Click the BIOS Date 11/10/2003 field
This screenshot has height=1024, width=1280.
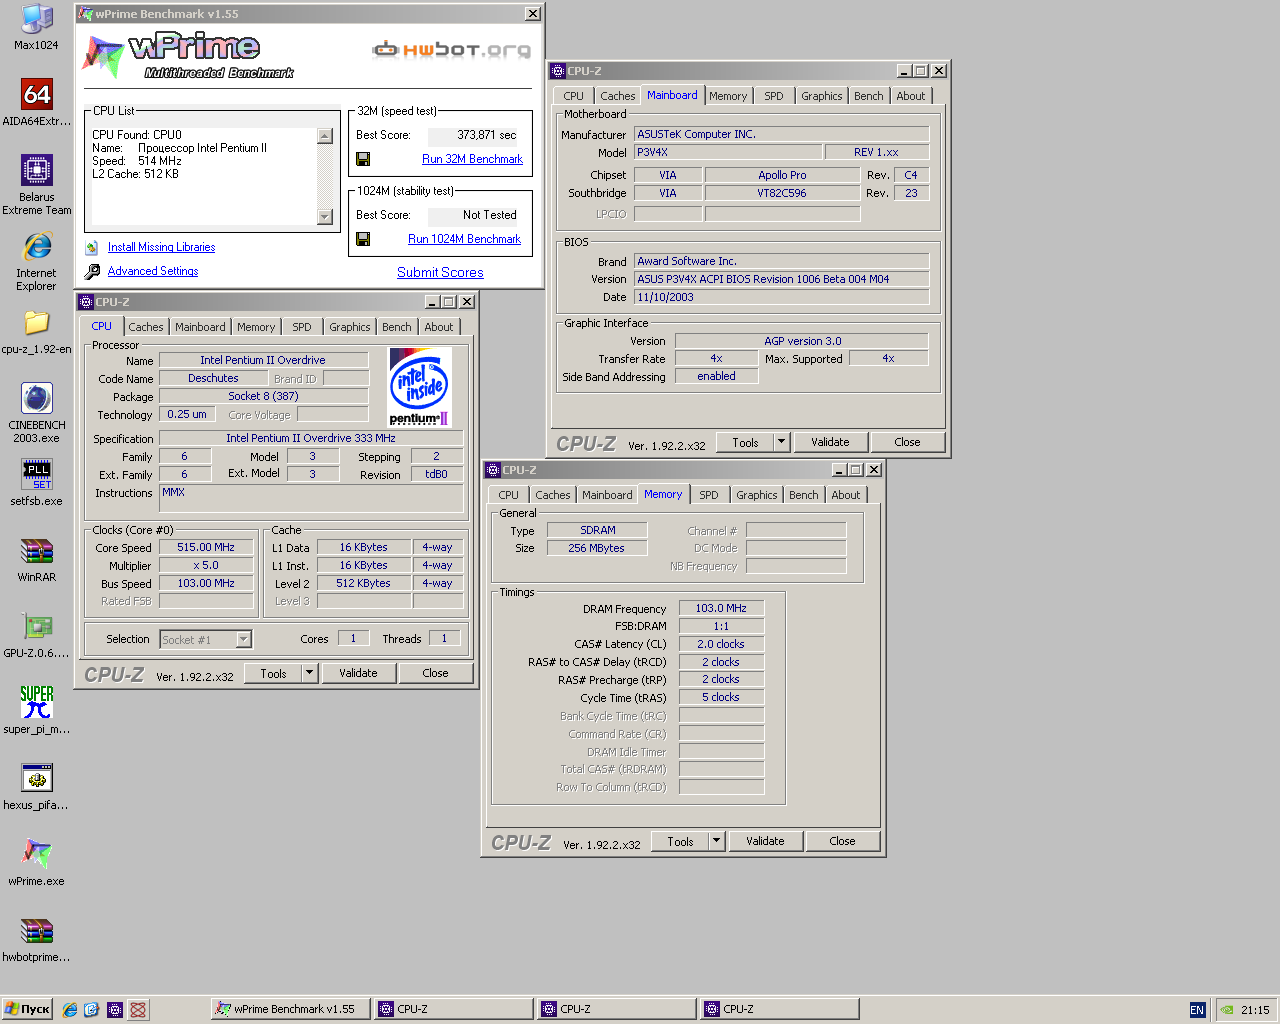782,297
